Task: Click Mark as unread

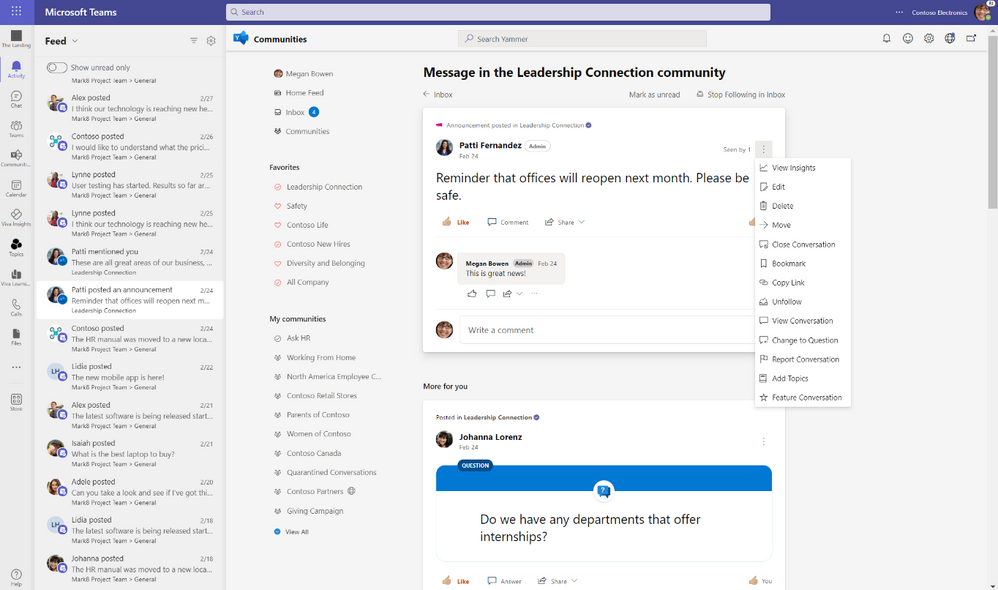Action: point(654,95)
